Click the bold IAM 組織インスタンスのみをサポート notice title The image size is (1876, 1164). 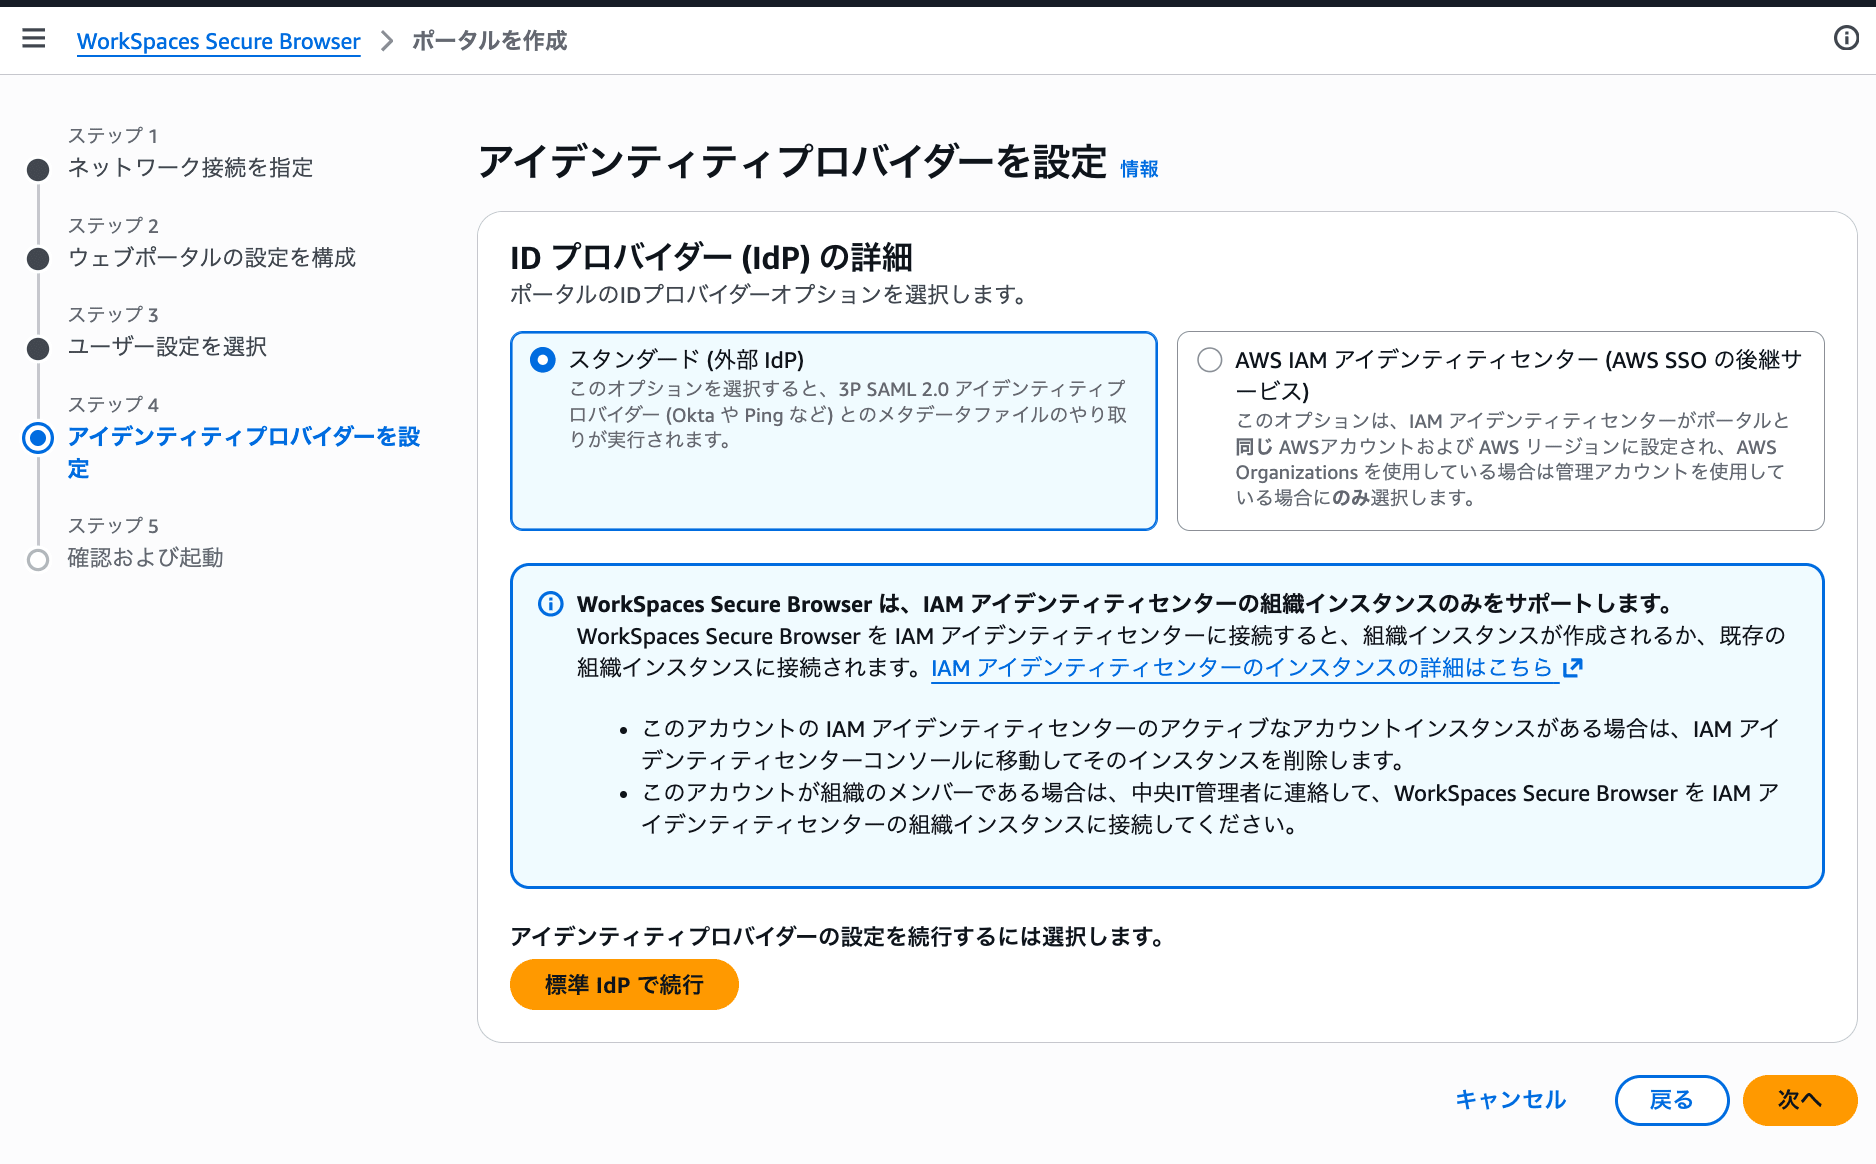(x=1126, y=604)
